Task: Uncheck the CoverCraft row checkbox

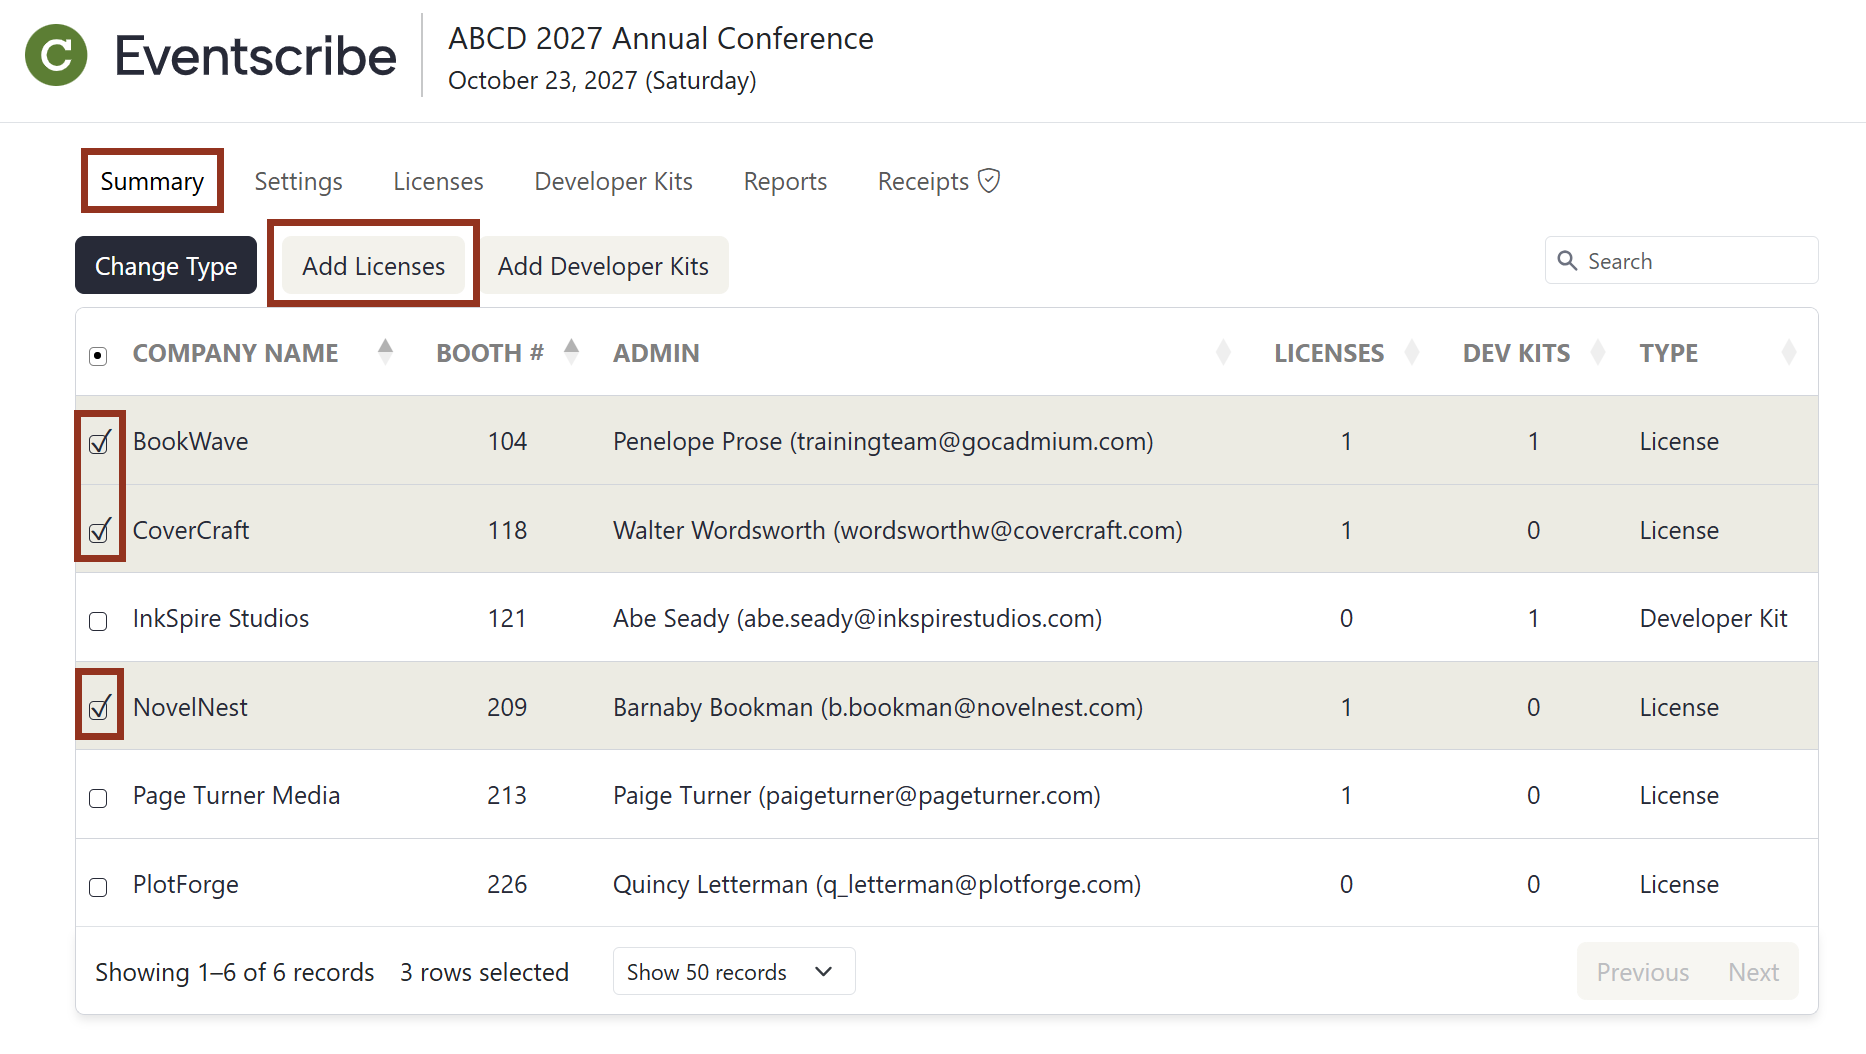Action: point(98,531)
